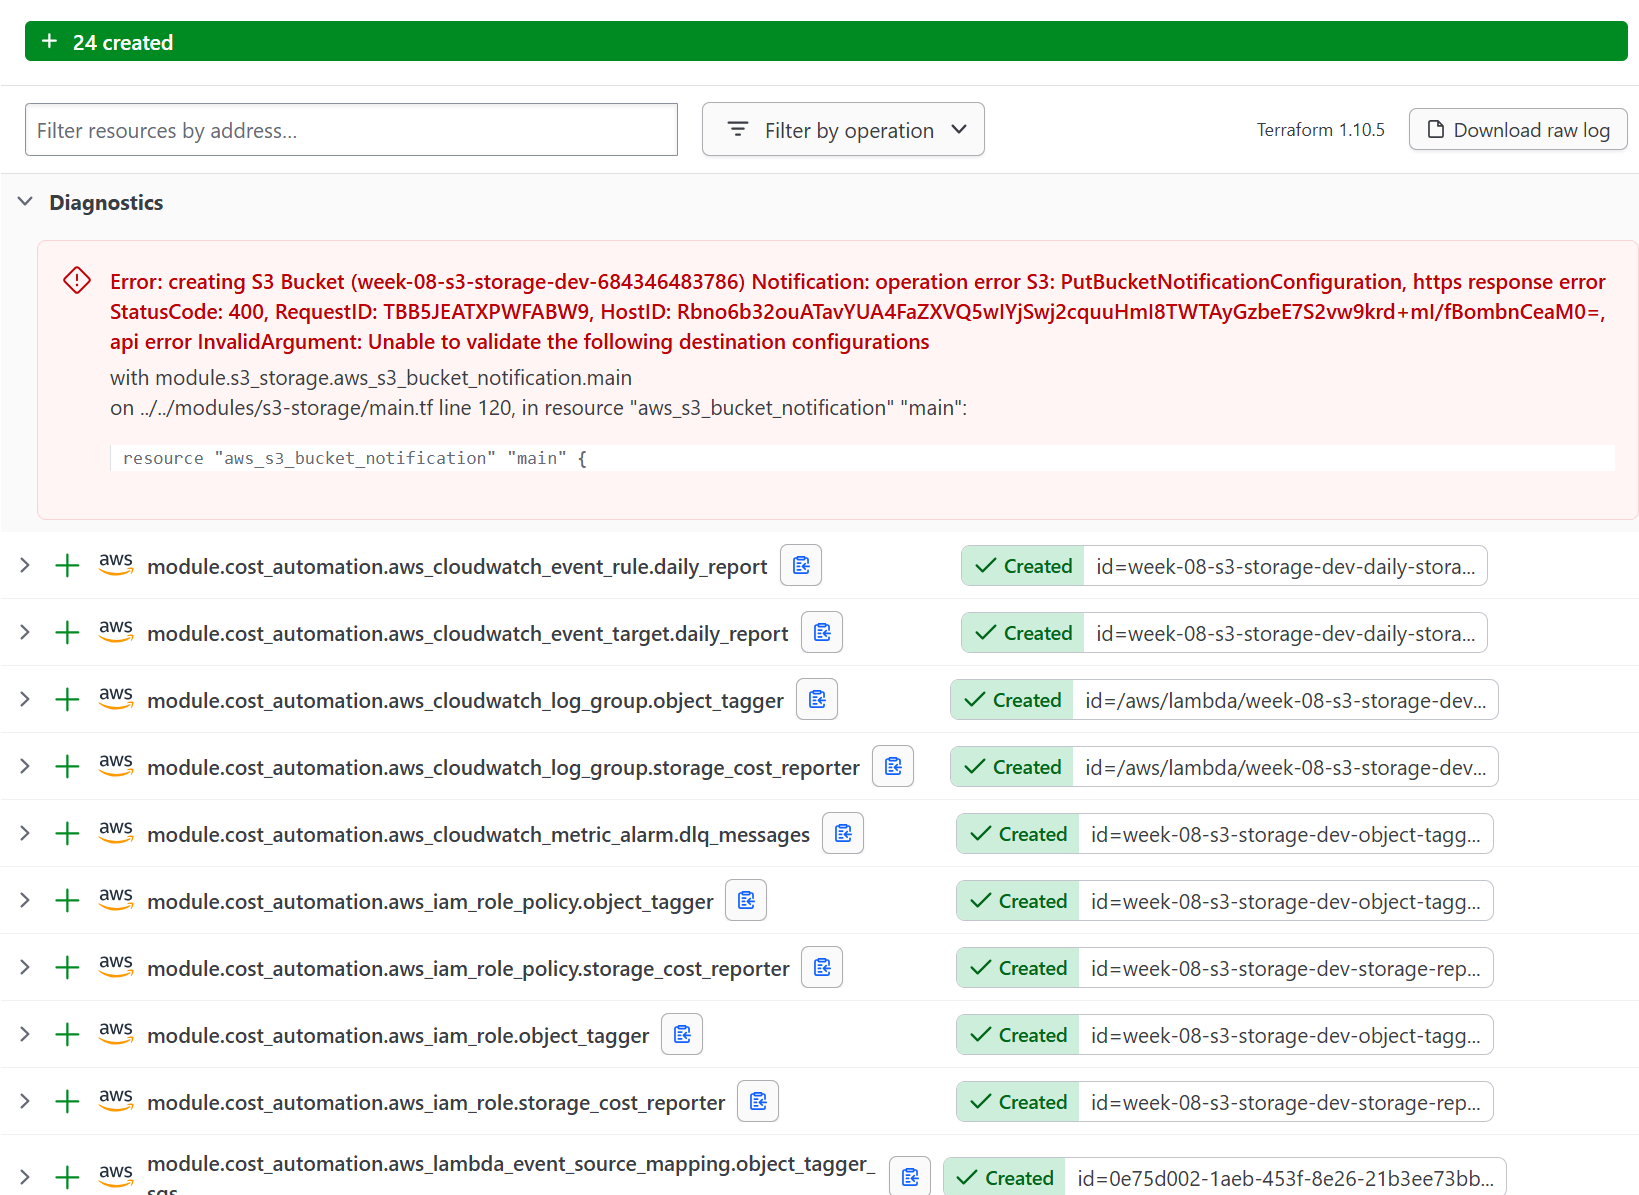Copy address icon for cloudwatch_event_target.daily_report
Image resolution: width=1639 pixels, height=1195 pixels.
[x=822, y=632]
